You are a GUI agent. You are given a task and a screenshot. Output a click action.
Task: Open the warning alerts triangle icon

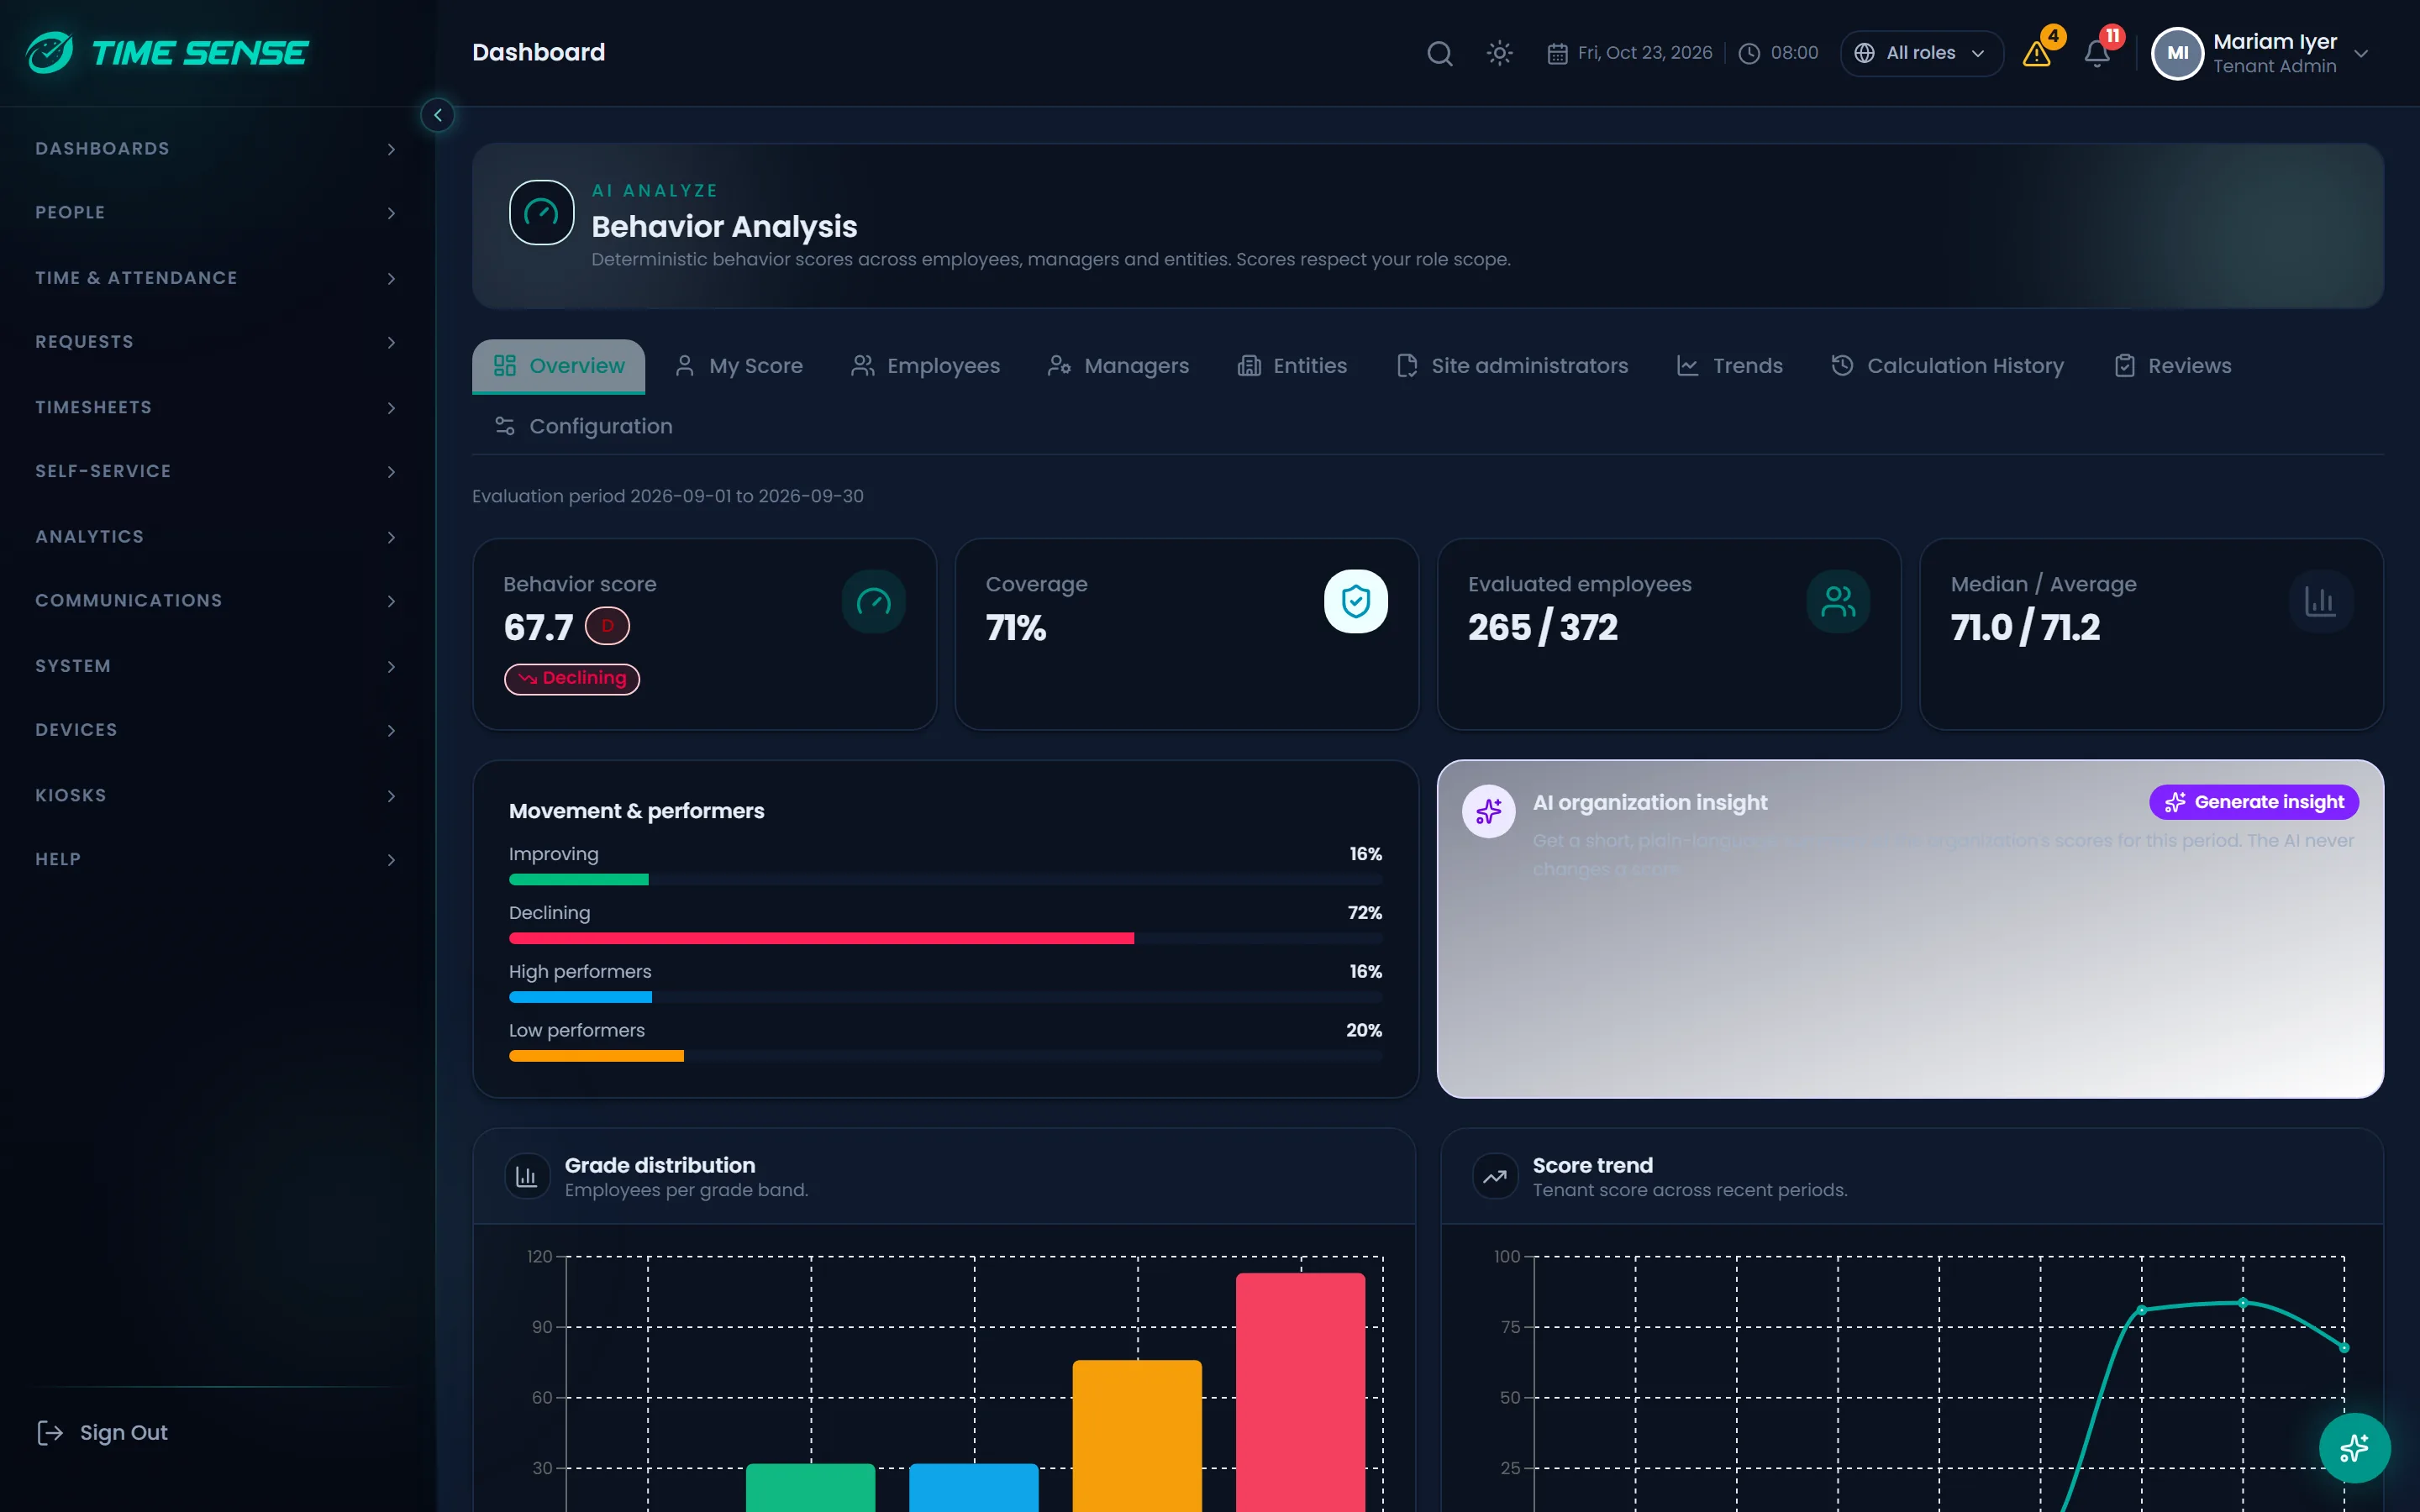(2037, 53)
